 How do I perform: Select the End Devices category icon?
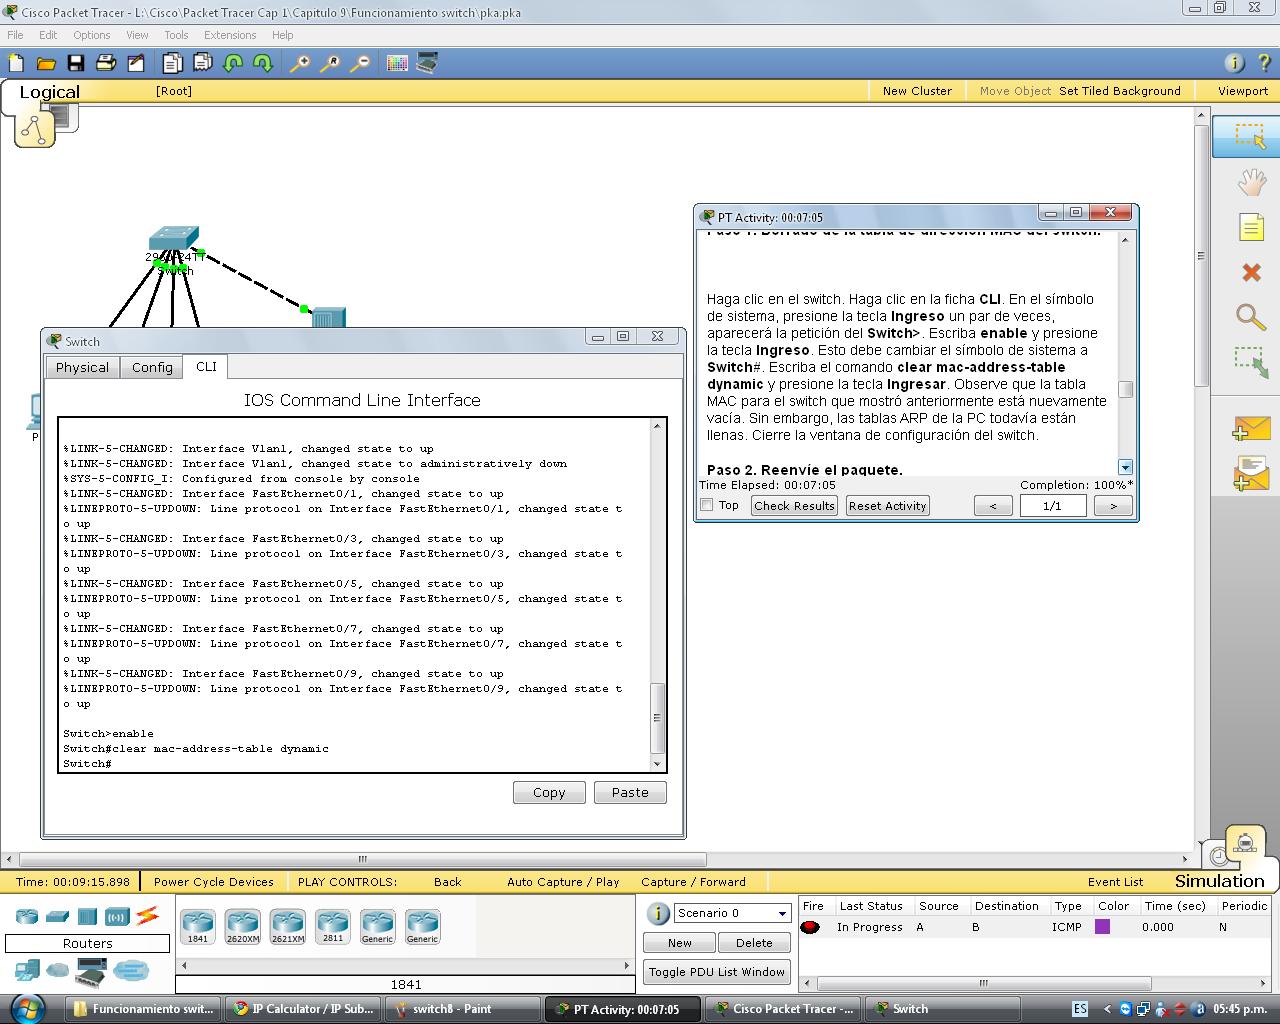(27, 969)
